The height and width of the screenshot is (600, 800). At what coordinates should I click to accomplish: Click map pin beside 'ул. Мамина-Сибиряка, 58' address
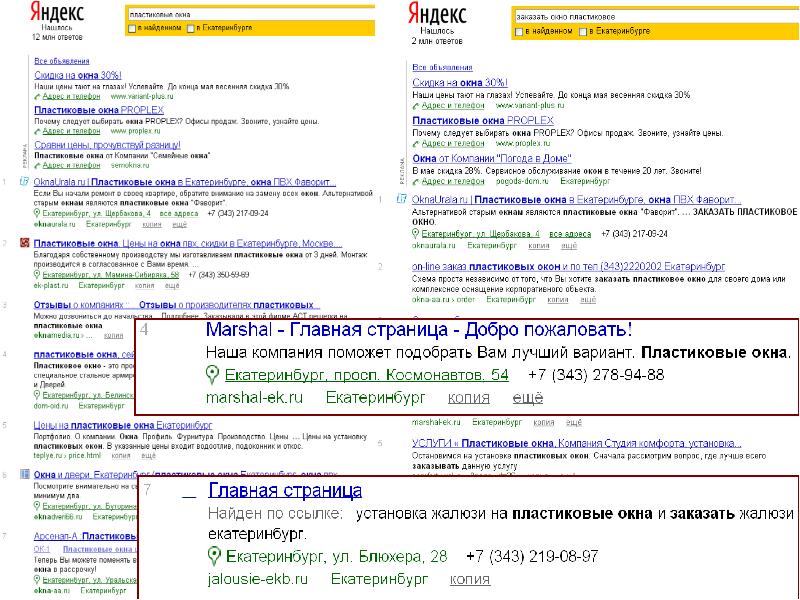coord(37,274)
